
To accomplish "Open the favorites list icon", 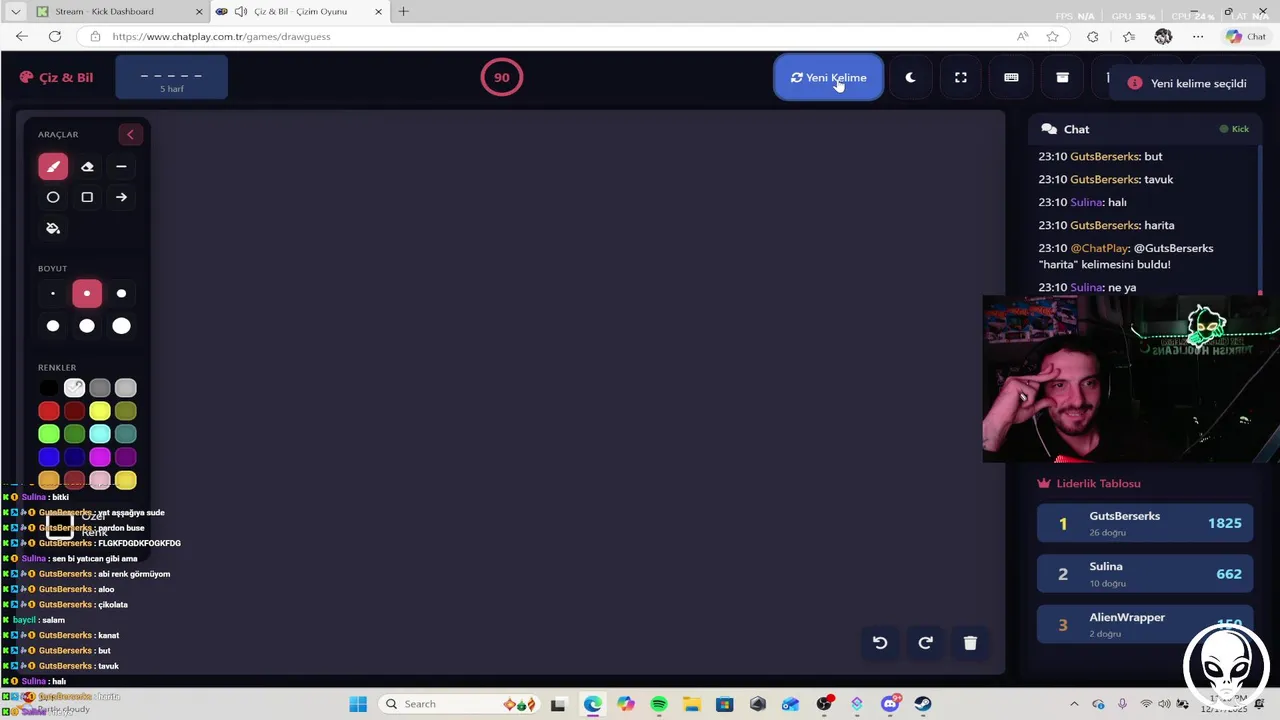I will (1129, 36).
